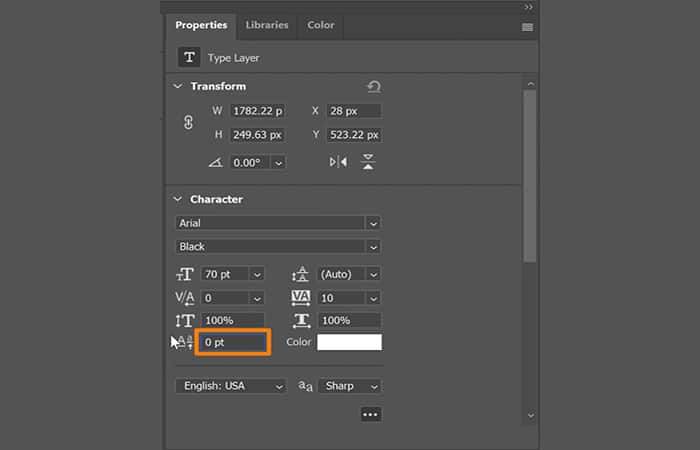Click the panel scrollbar down arrow
The height and width of the screenshot is (450, 700).
coord(530,415)
